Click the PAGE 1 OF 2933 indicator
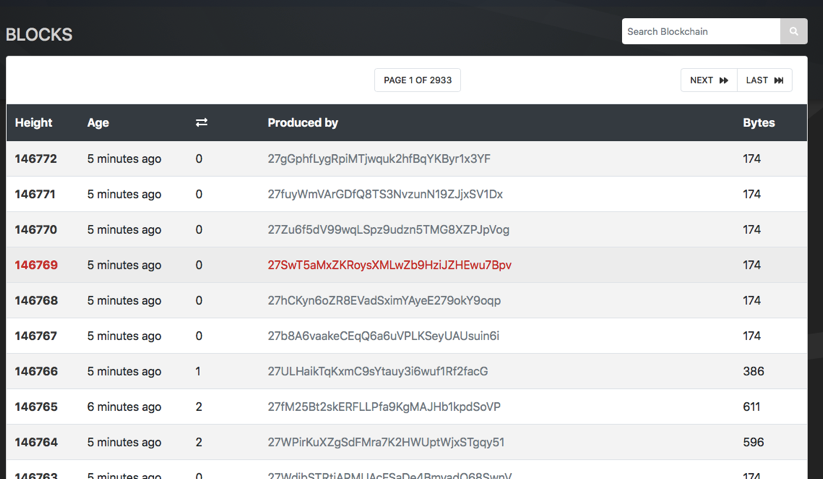 (x=417, y=80)
